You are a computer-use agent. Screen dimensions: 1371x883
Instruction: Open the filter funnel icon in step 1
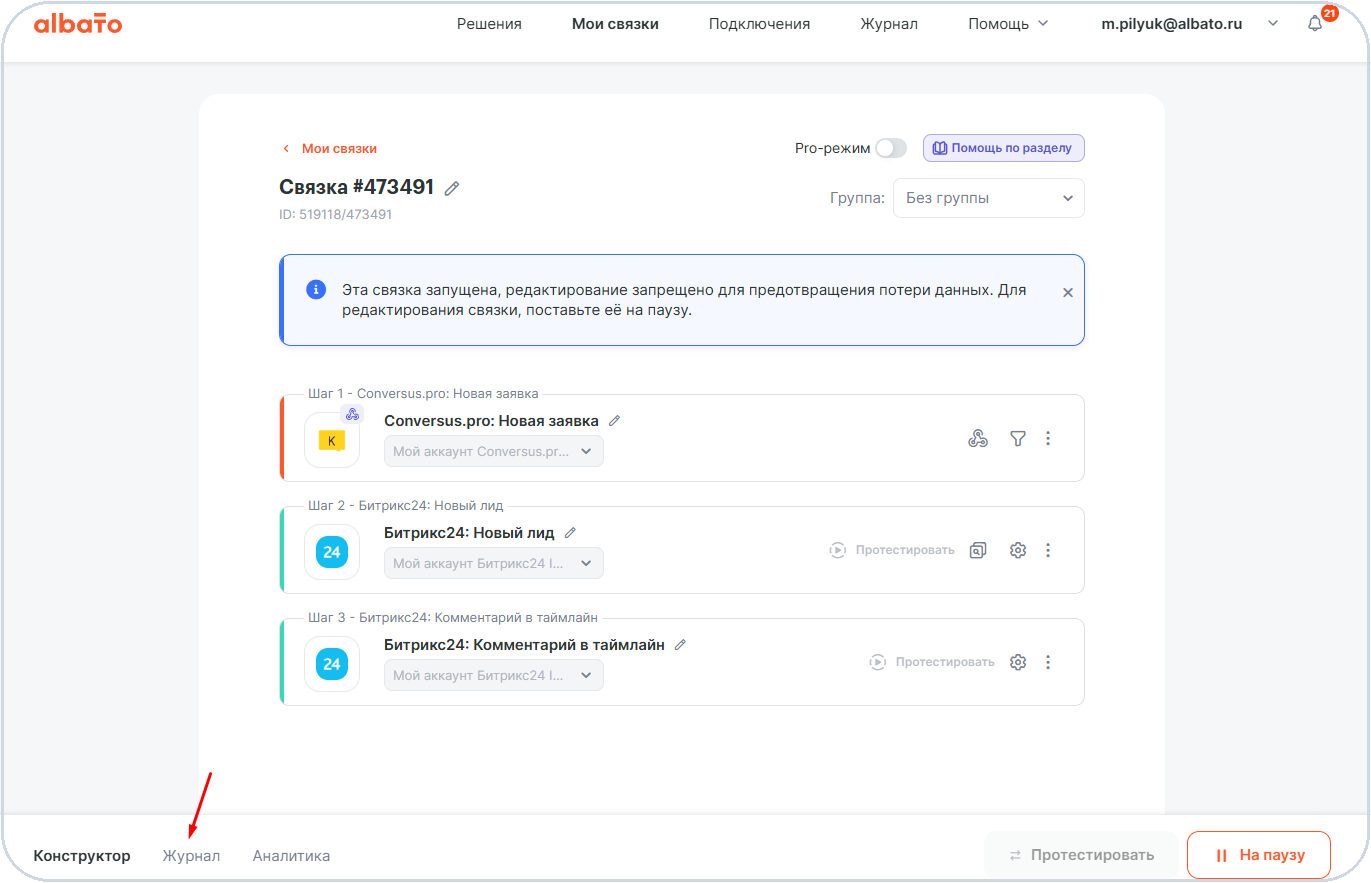coord(1018,438)
